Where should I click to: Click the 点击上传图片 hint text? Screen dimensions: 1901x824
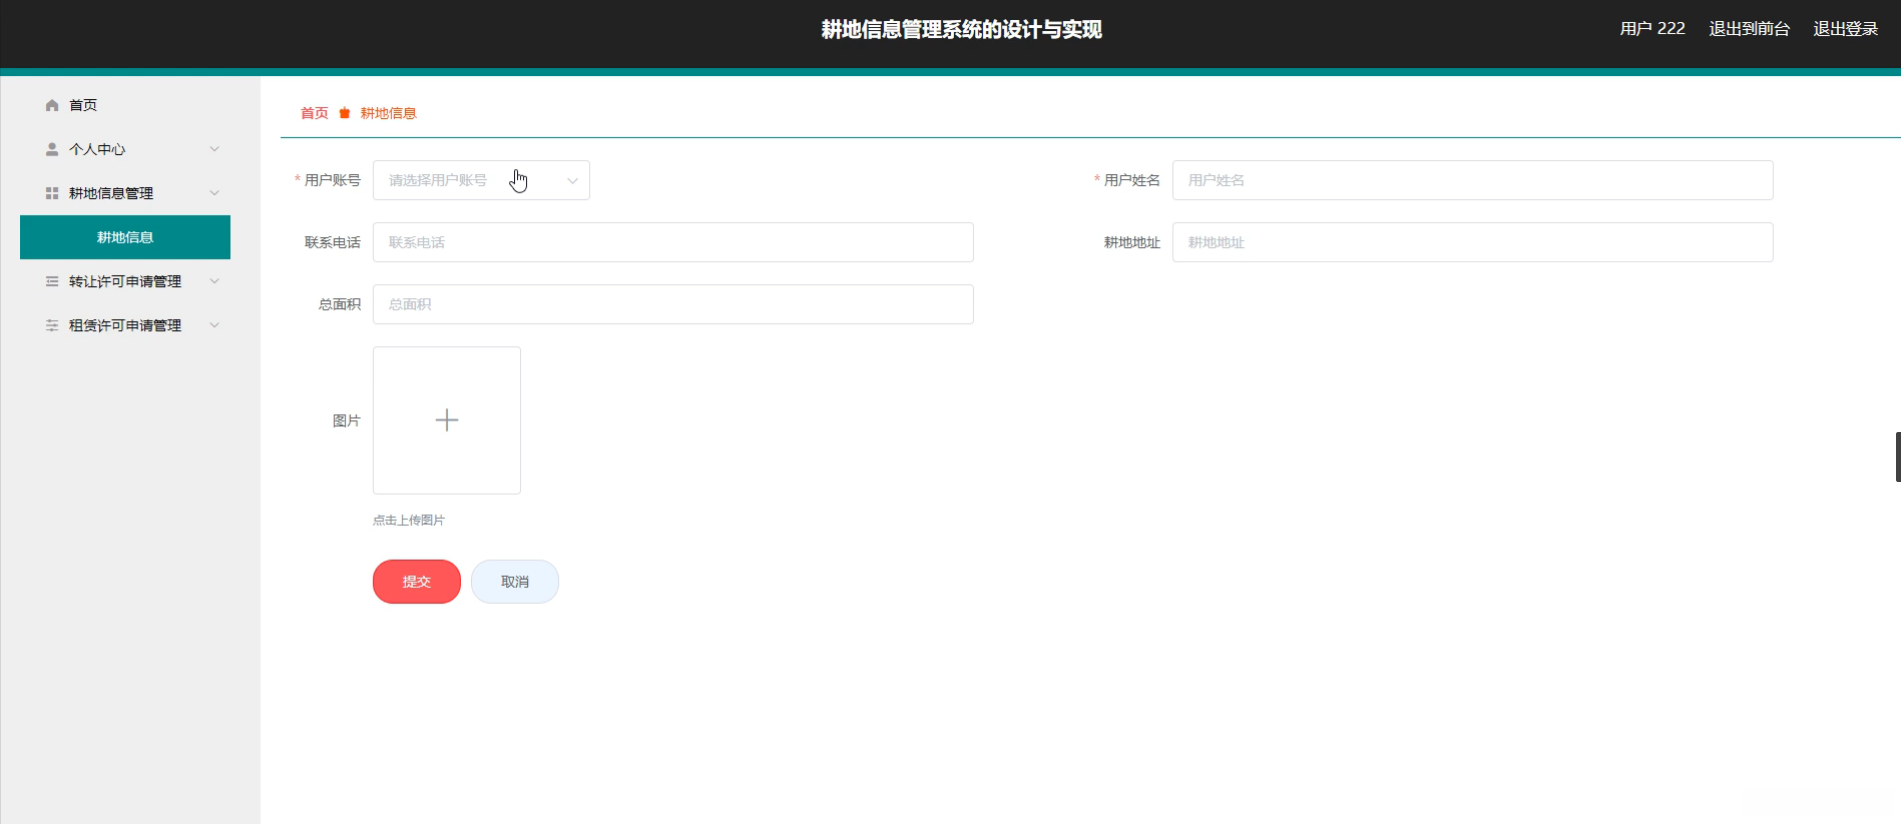click(409, 520)
